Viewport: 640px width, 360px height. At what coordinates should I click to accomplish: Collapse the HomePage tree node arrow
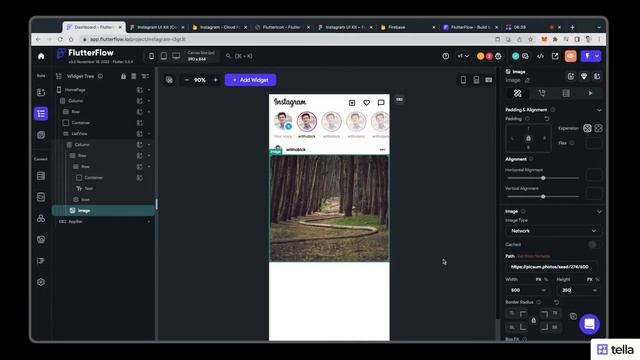tap(149, 90)
